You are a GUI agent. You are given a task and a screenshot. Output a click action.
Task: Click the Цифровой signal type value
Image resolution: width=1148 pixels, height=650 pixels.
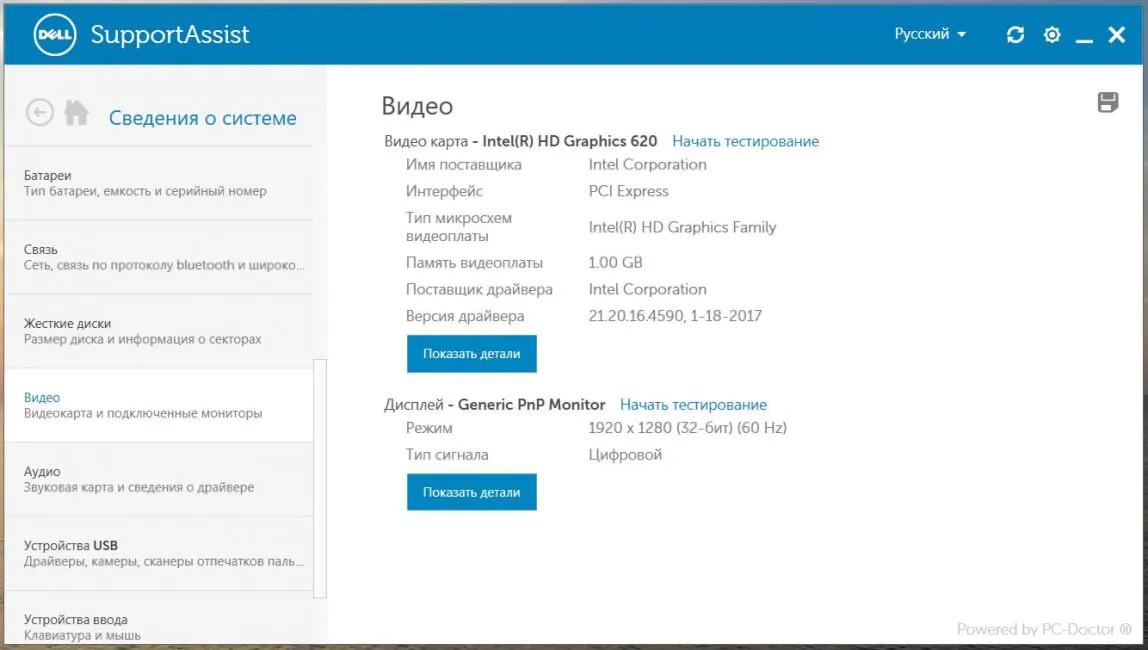[625, 455]
